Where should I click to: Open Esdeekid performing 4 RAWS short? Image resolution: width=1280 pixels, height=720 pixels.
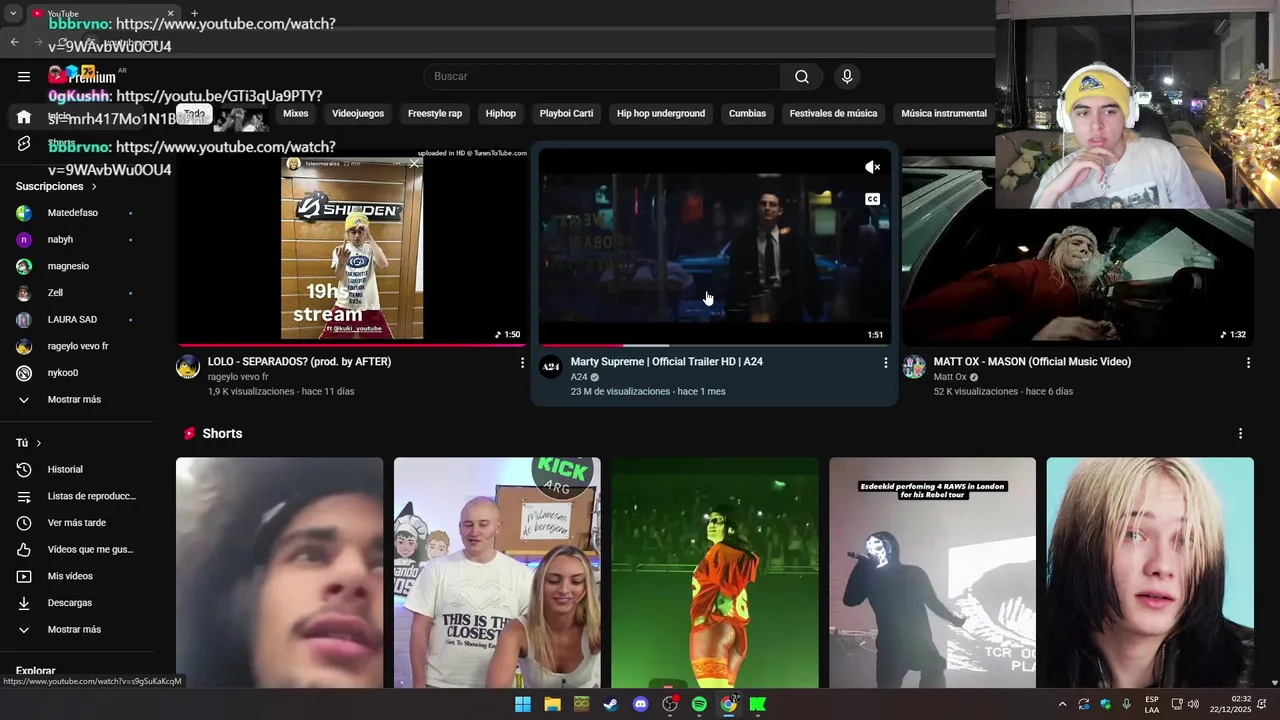932,573
